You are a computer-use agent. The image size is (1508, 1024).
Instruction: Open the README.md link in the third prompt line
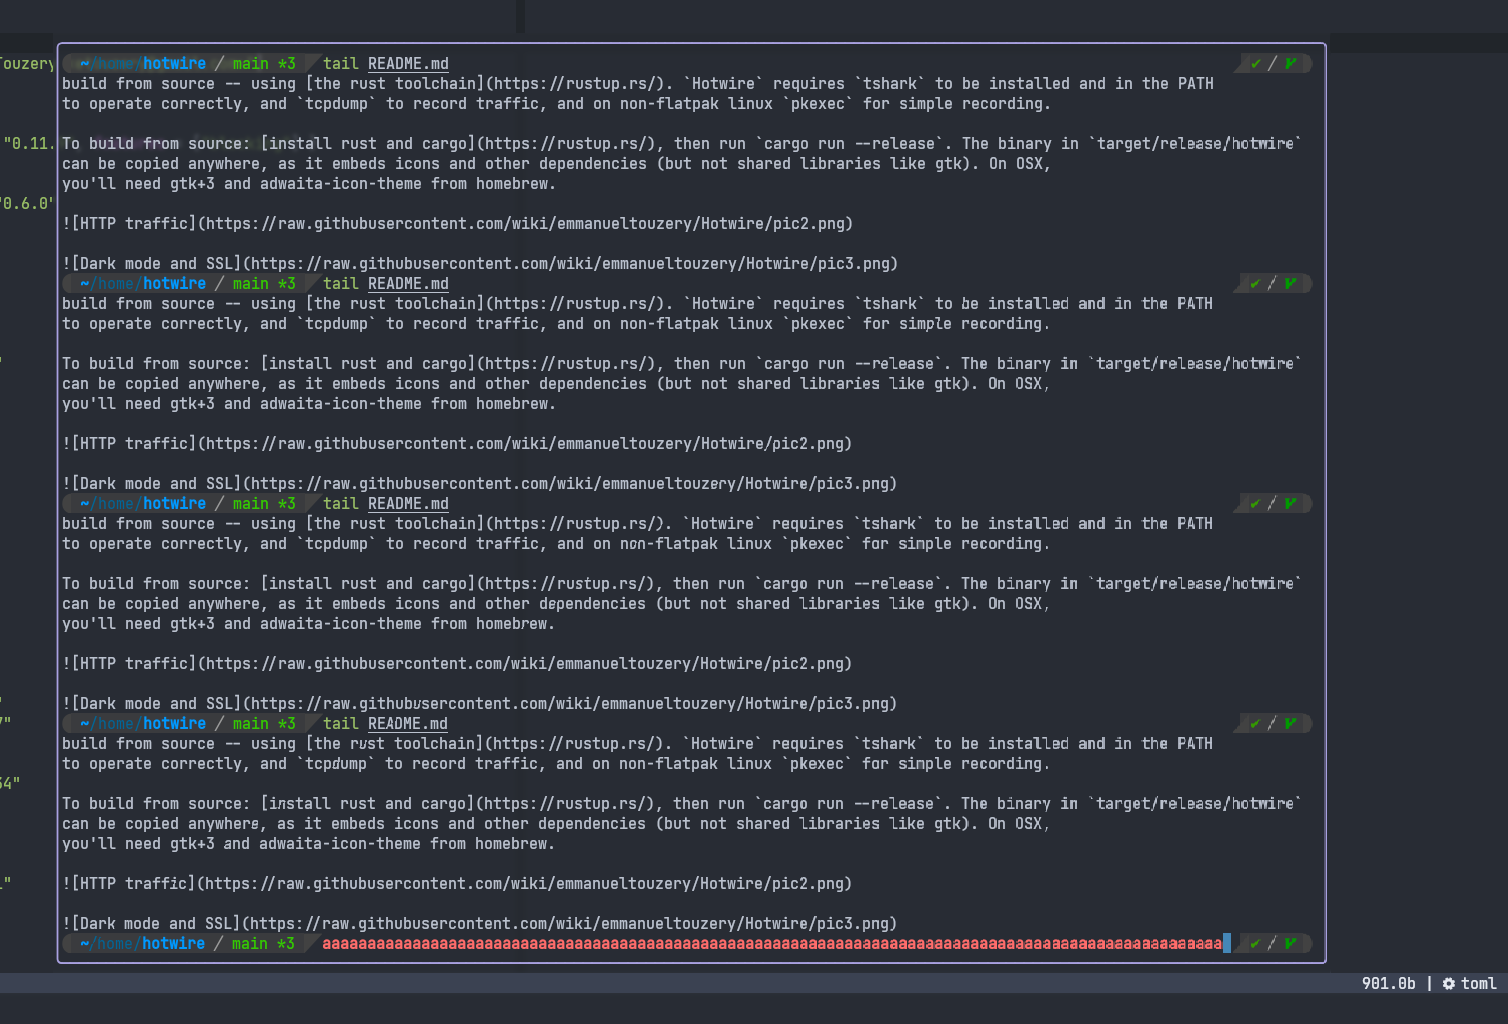point(408,503)
